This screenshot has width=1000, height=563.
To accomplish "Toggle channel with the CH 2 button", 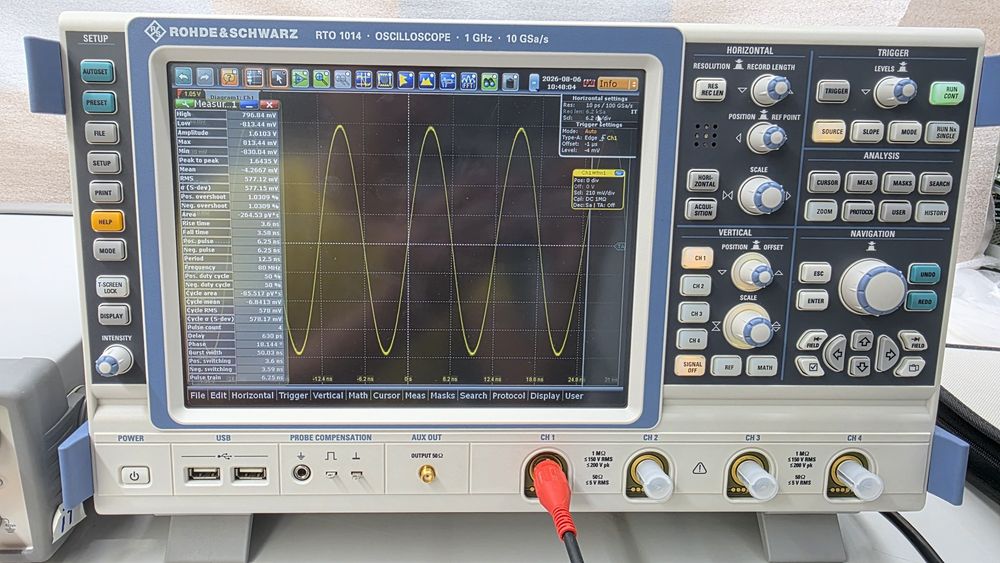I will pos(696,286).
